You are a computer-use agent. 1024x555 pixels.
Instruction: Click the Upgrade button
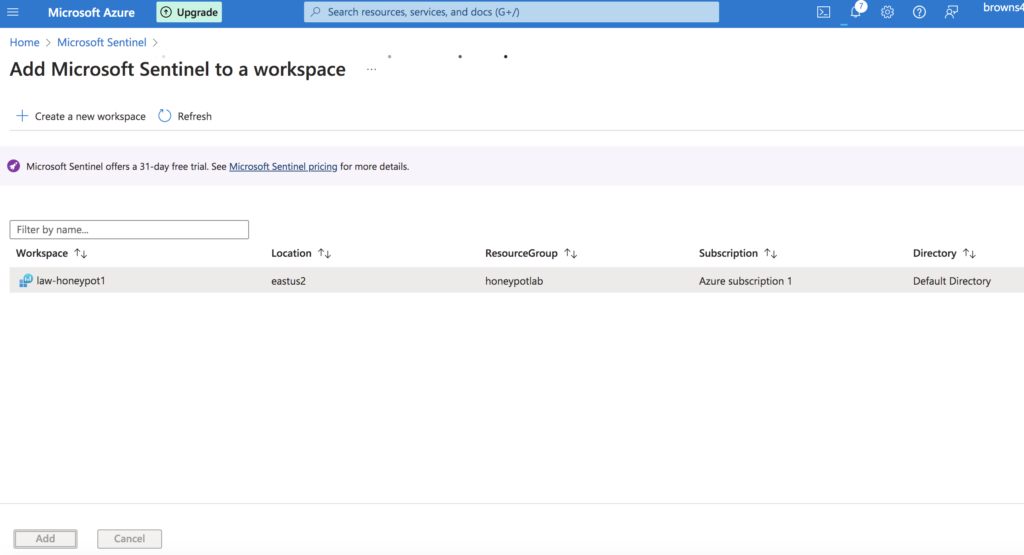pos(189,12)
